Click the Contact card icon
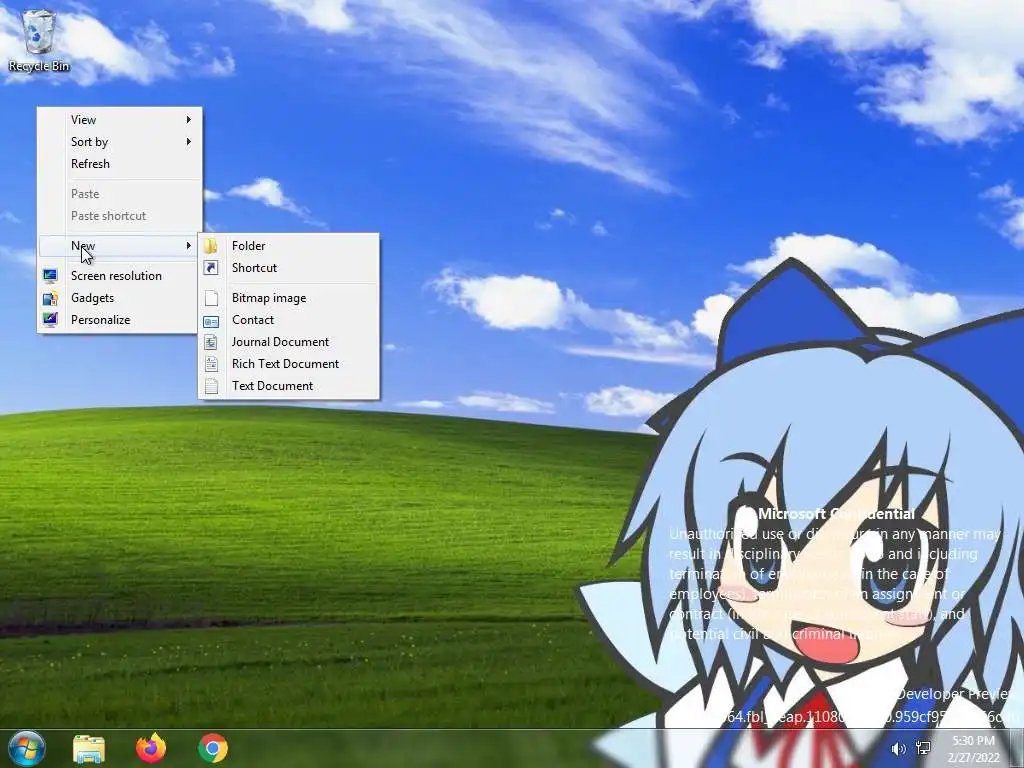 click(x=211, y=320)
